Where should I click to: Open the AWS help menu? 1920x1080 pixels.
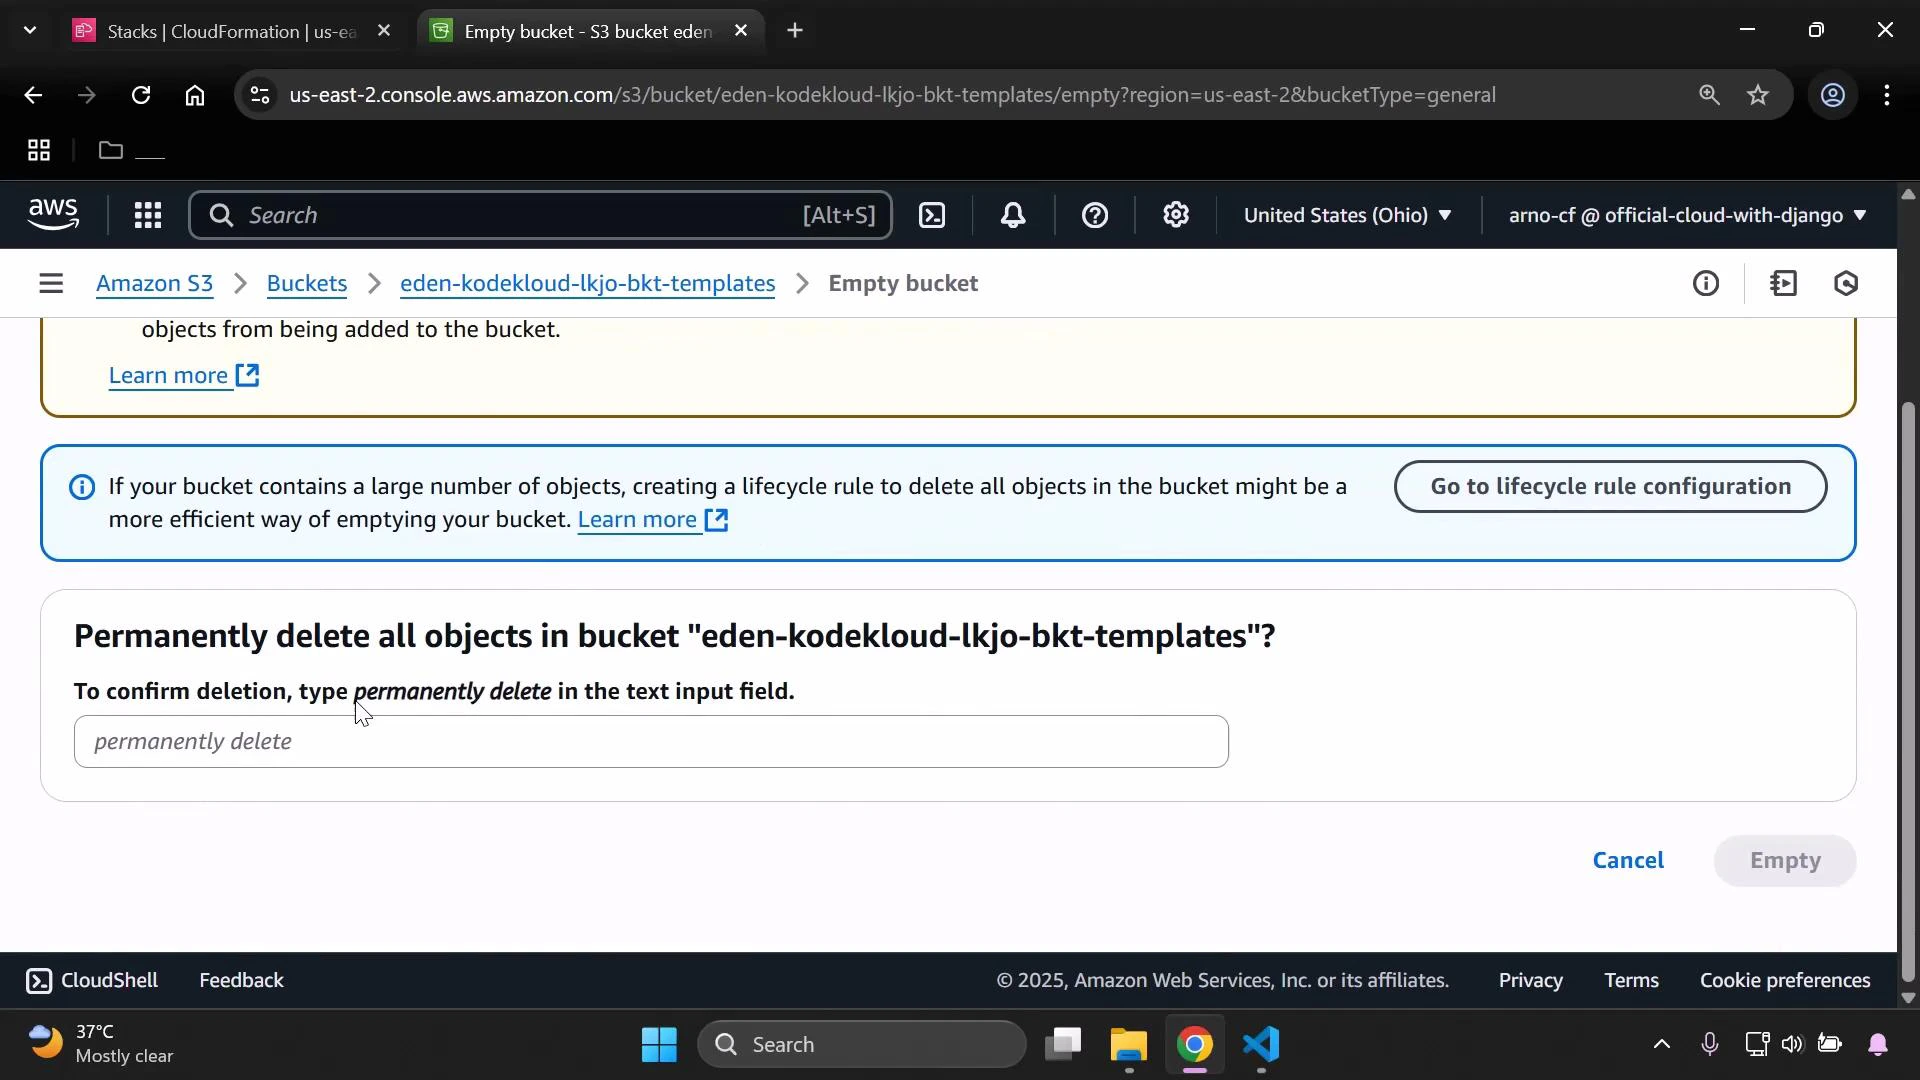pyautogui.click(x=1096, y=215)
